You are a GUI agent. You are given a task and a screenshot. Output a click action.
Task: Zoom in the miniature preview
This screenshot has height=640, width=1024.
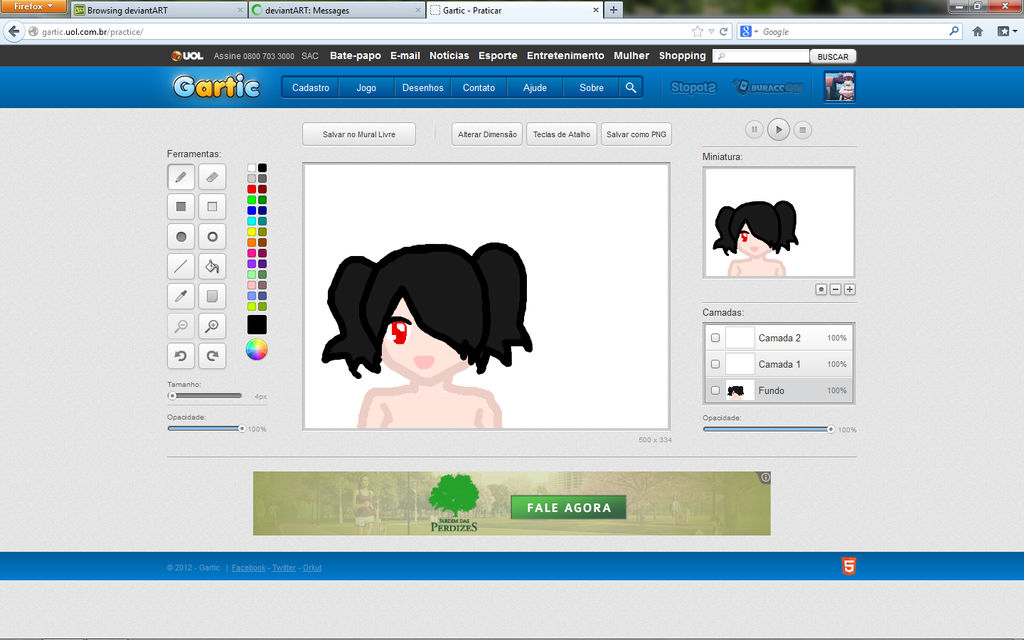(850, 289)
